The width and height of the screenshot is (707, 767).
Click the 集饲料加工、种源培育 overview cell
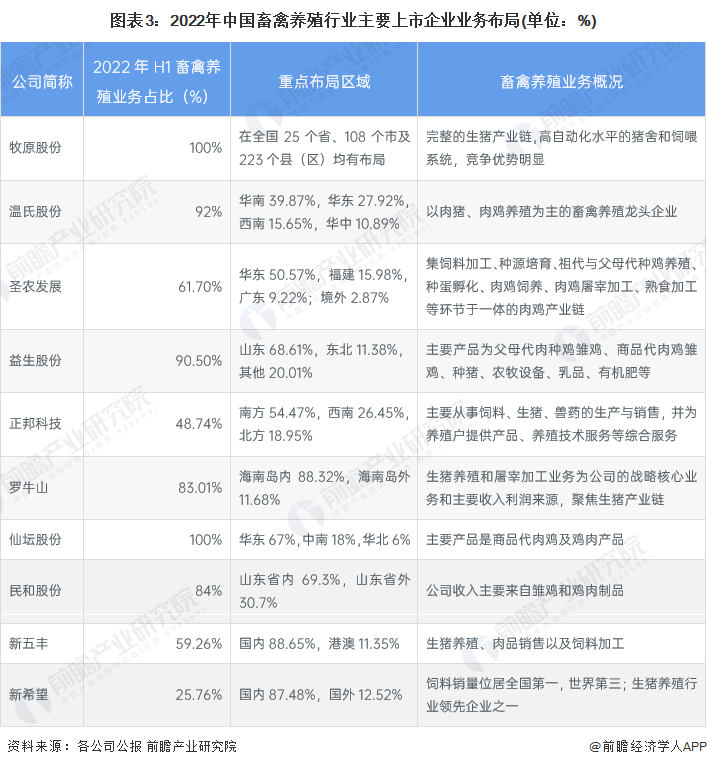[x=561, y=287]
